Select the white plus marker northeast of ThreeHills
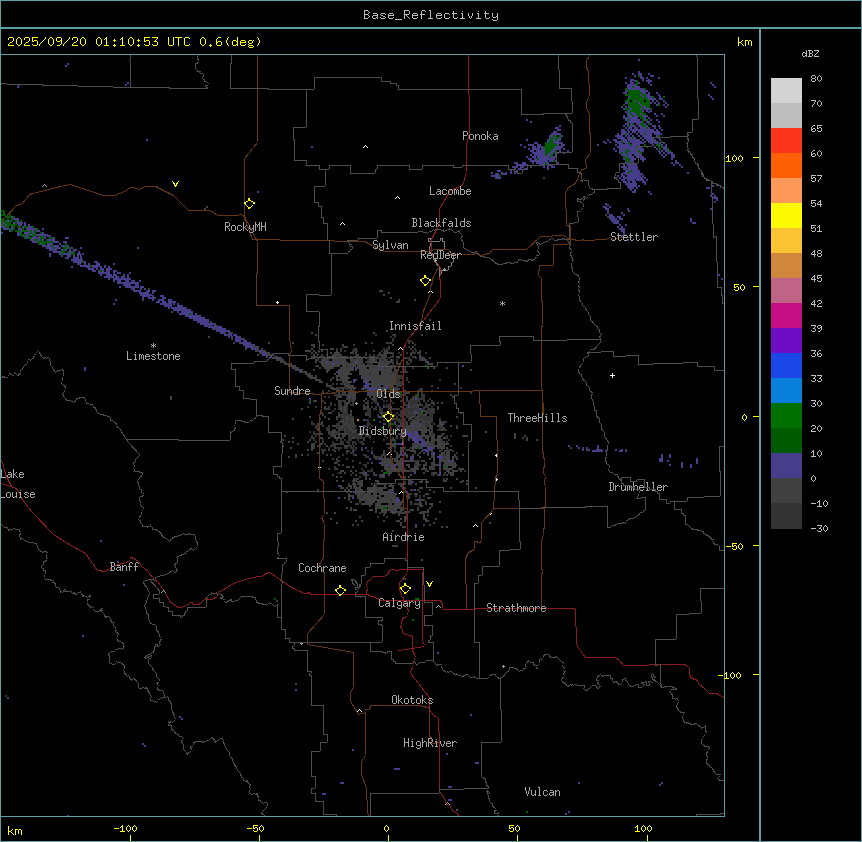 [x=612, y=375]
